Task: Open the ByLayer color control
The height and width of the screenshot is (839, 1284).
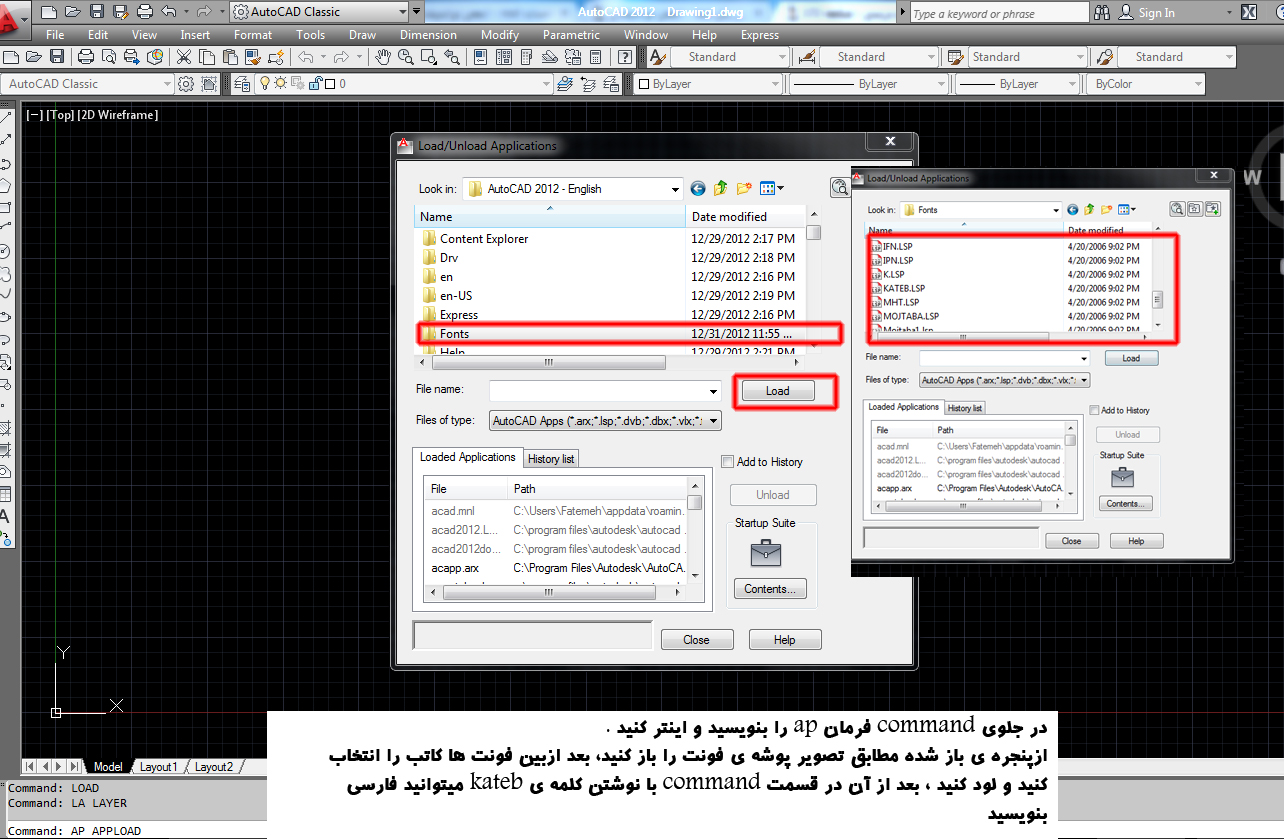Action: (x=706, y=84)
